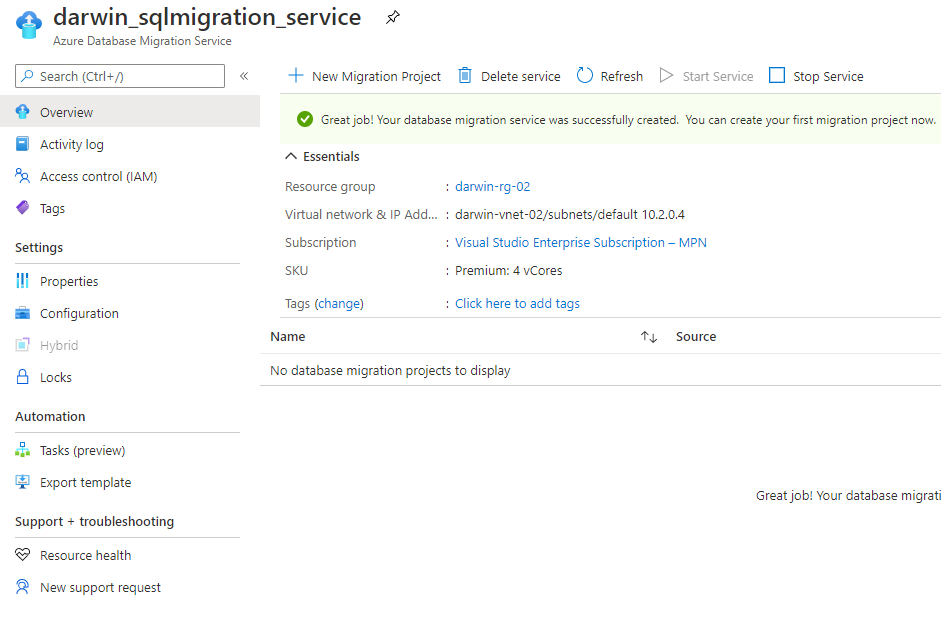Click the pin icon beside the service title

(393, 18)
